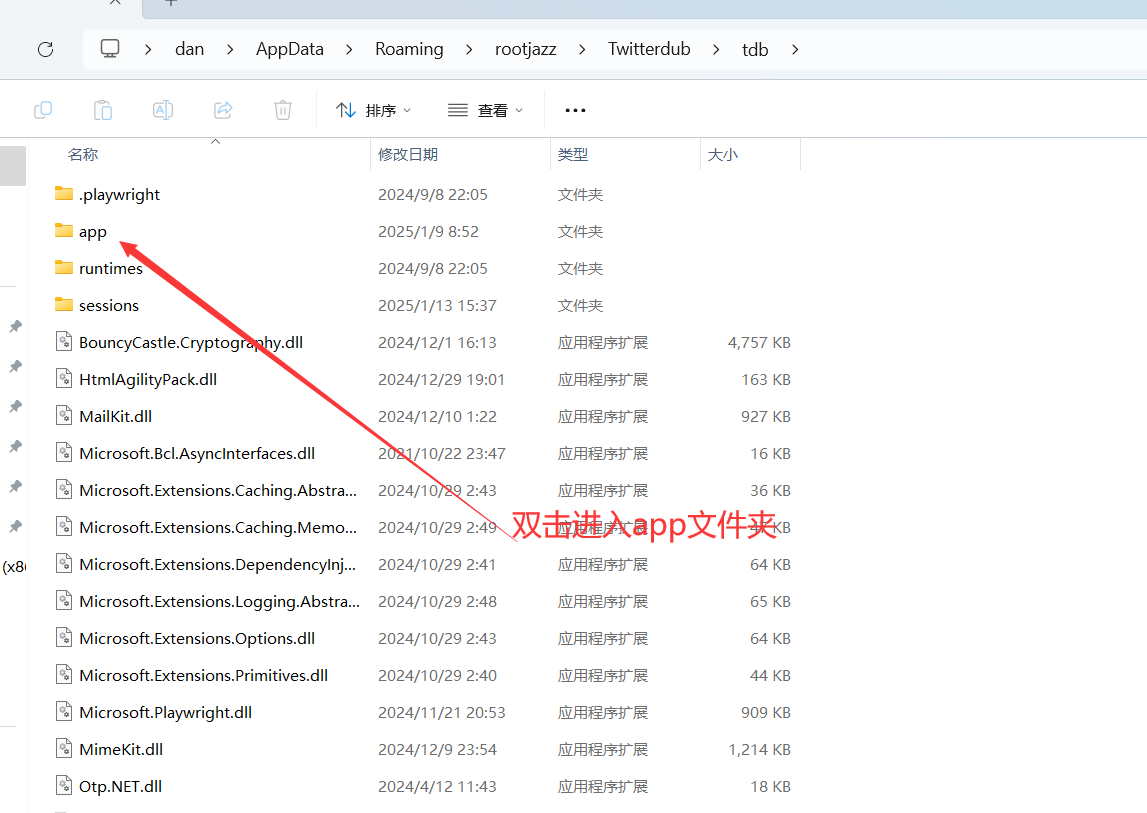Screen dimensions: 1147x813
Task: Sort by 修改日期 column header
Action: [408, 155]
